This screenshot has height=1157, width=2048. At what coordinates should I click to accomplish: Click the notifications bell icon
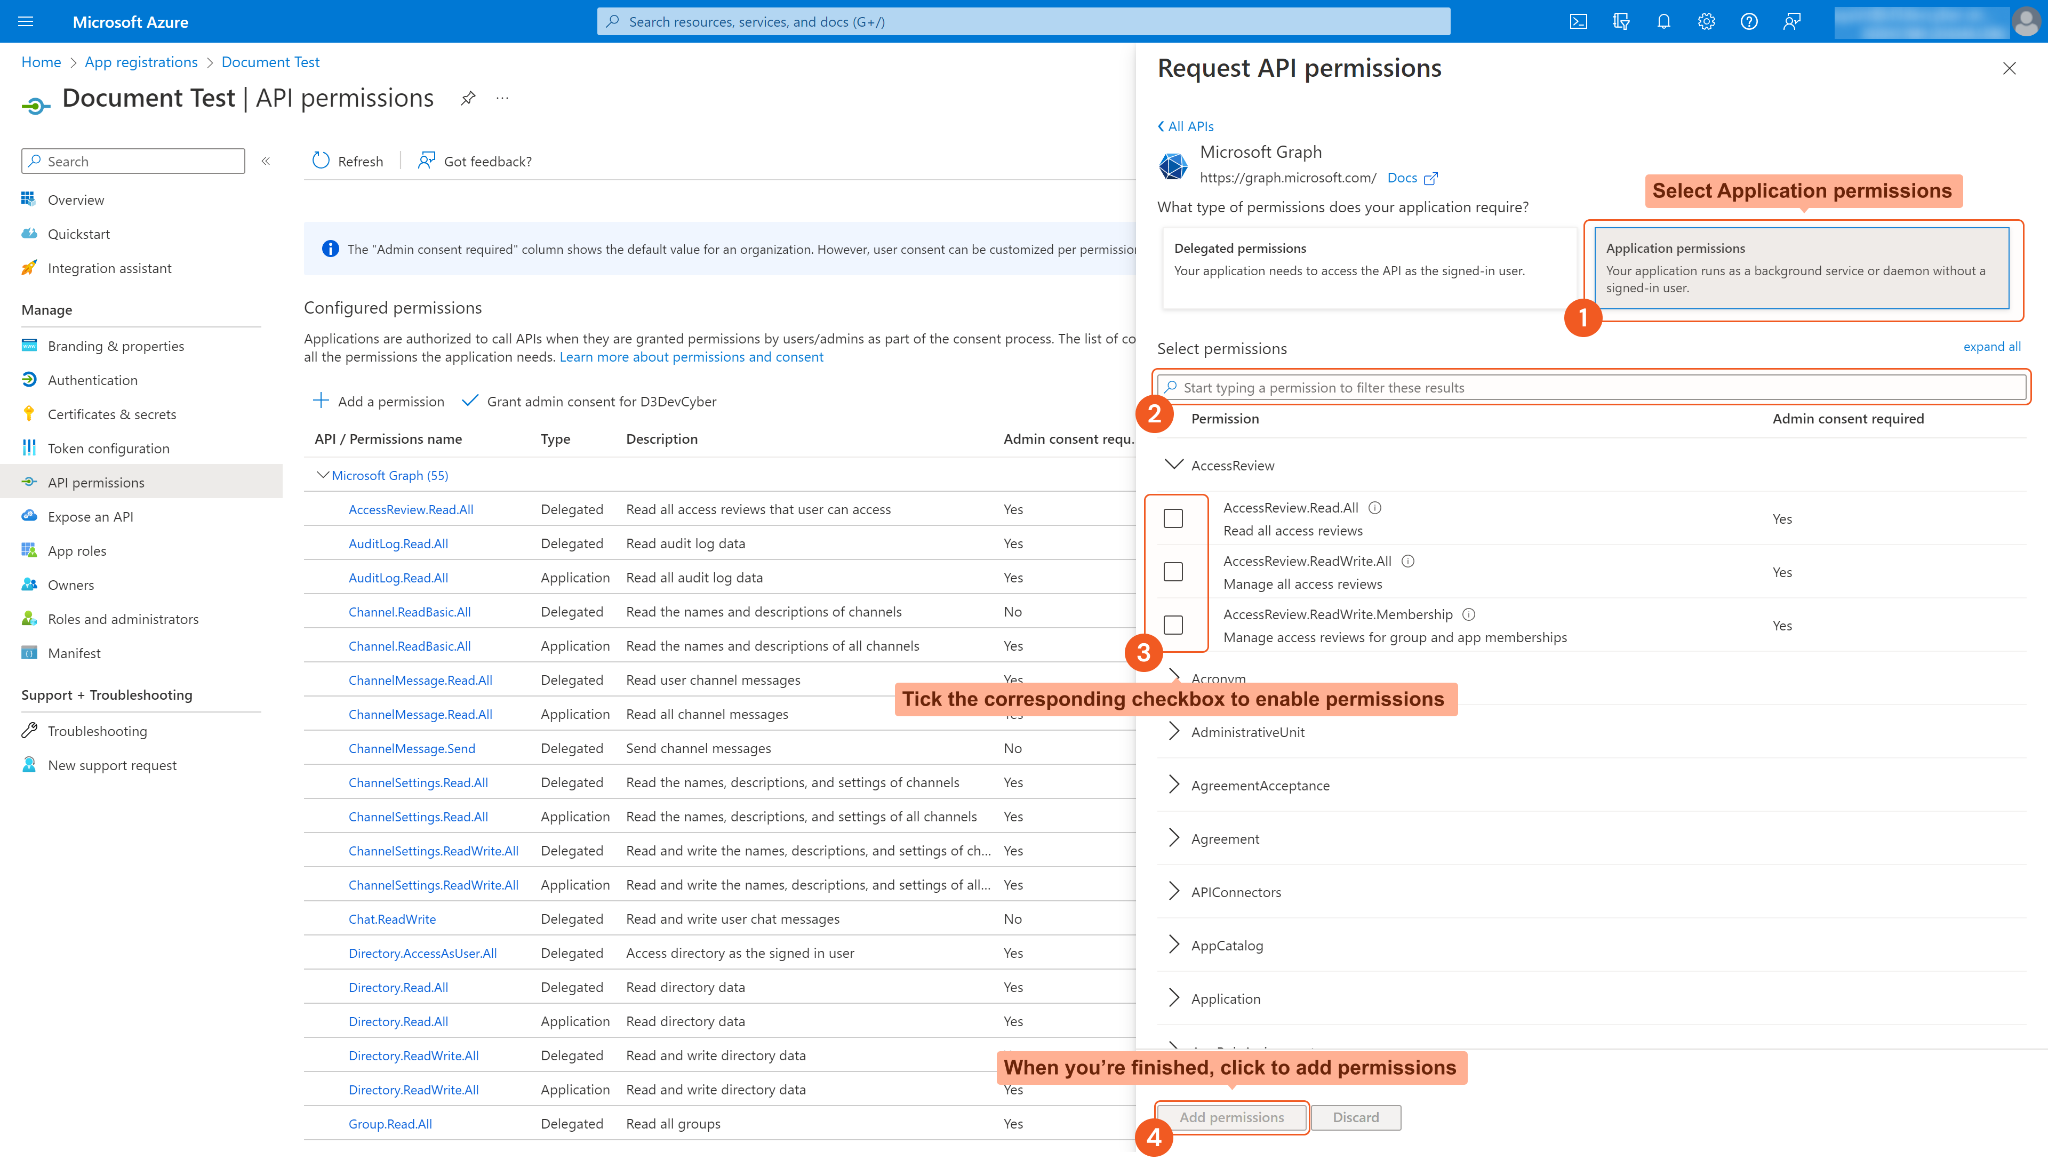pos(1664,22)
